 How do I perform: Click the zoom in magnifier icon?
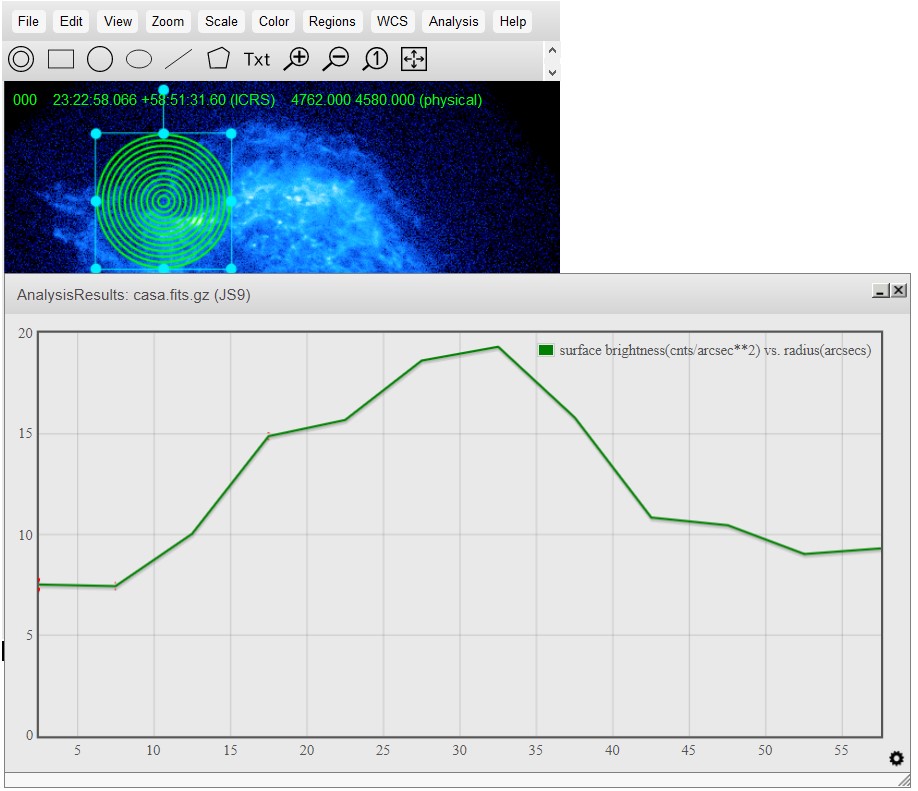296,59
